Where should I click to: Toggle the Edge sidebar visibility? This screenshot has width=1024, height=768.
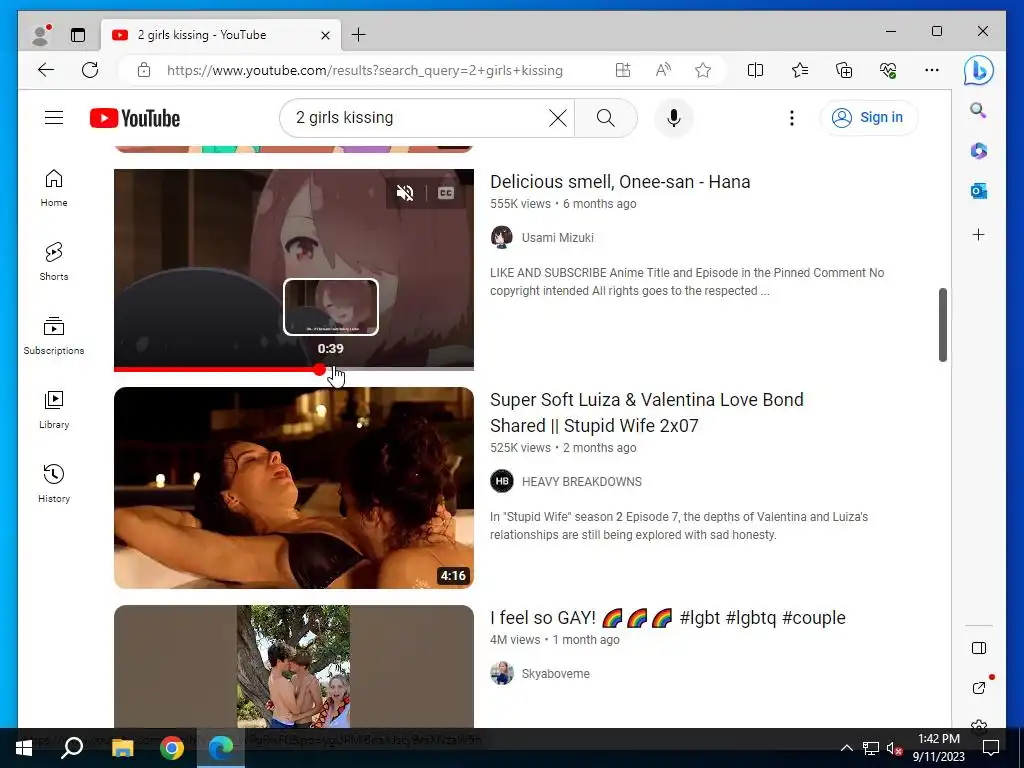pos(978,648)
